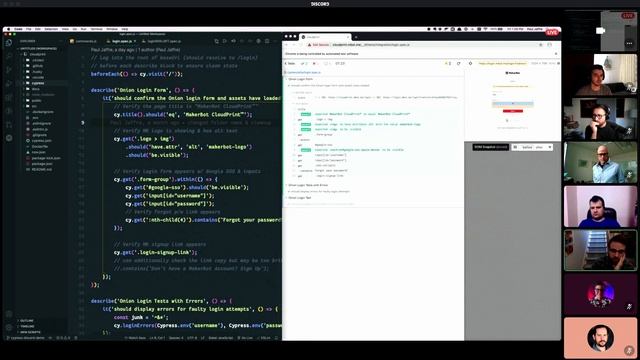Collapse the 'Onion Login Form' suite in Cypress
Screen dimensions: 640x360
pos(300,79)
